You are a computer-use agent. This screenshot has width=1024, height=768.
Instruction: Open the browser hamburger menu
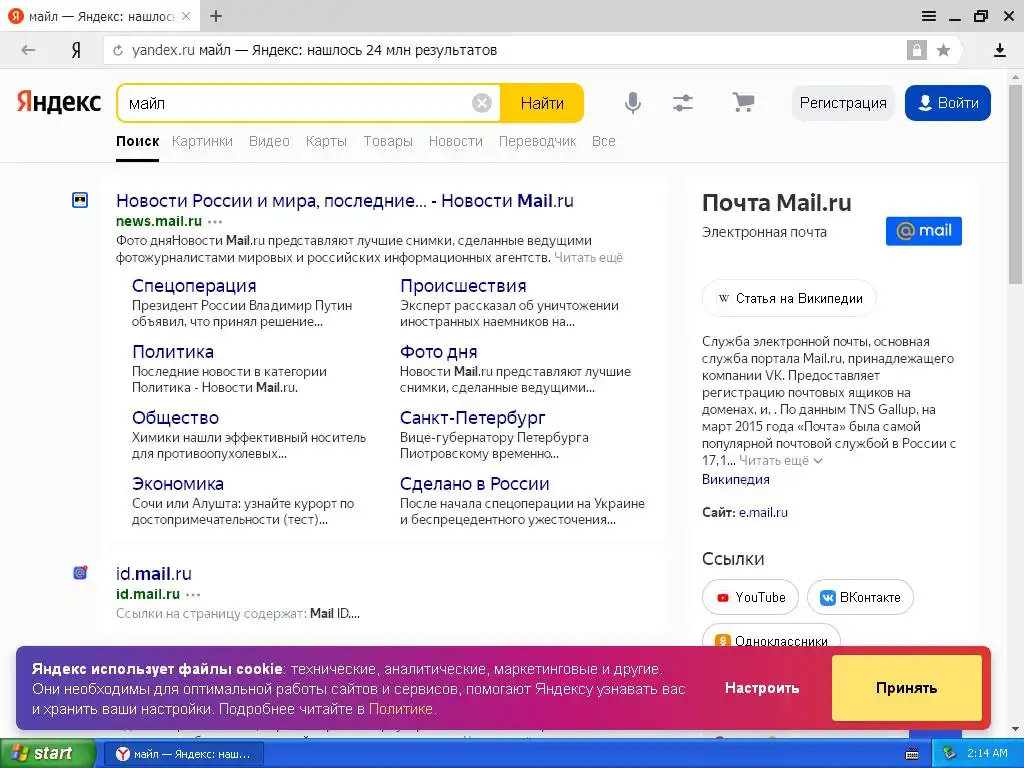coord(929,16)
